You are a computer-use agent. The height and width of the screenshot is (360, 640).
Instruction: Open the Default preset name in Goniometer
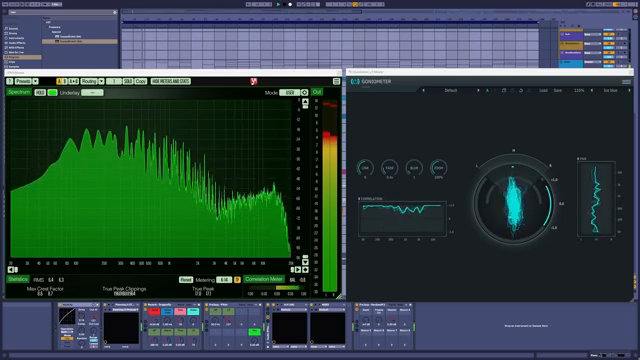click(451, 90)
